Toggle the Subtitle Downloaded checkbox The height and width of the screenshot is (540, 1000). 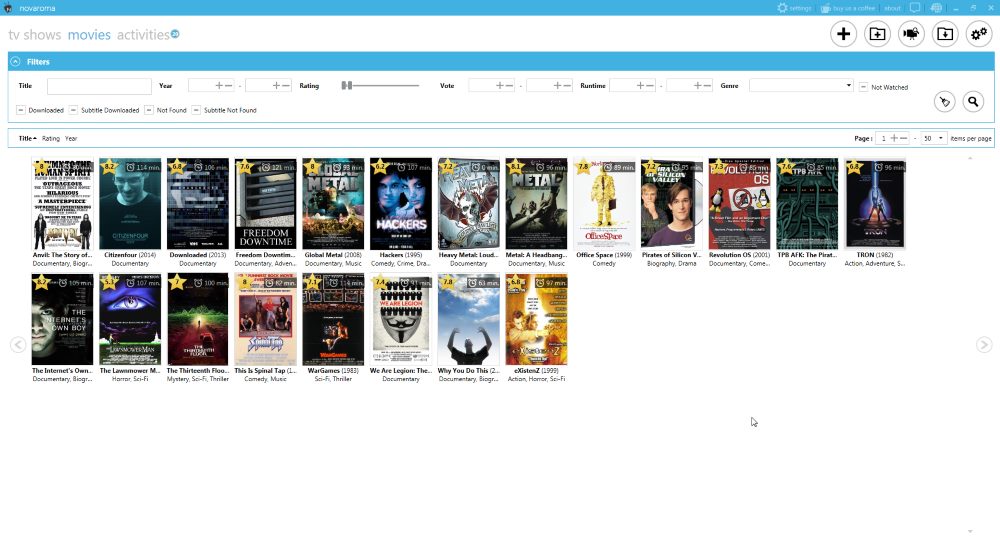click(73, 110)
